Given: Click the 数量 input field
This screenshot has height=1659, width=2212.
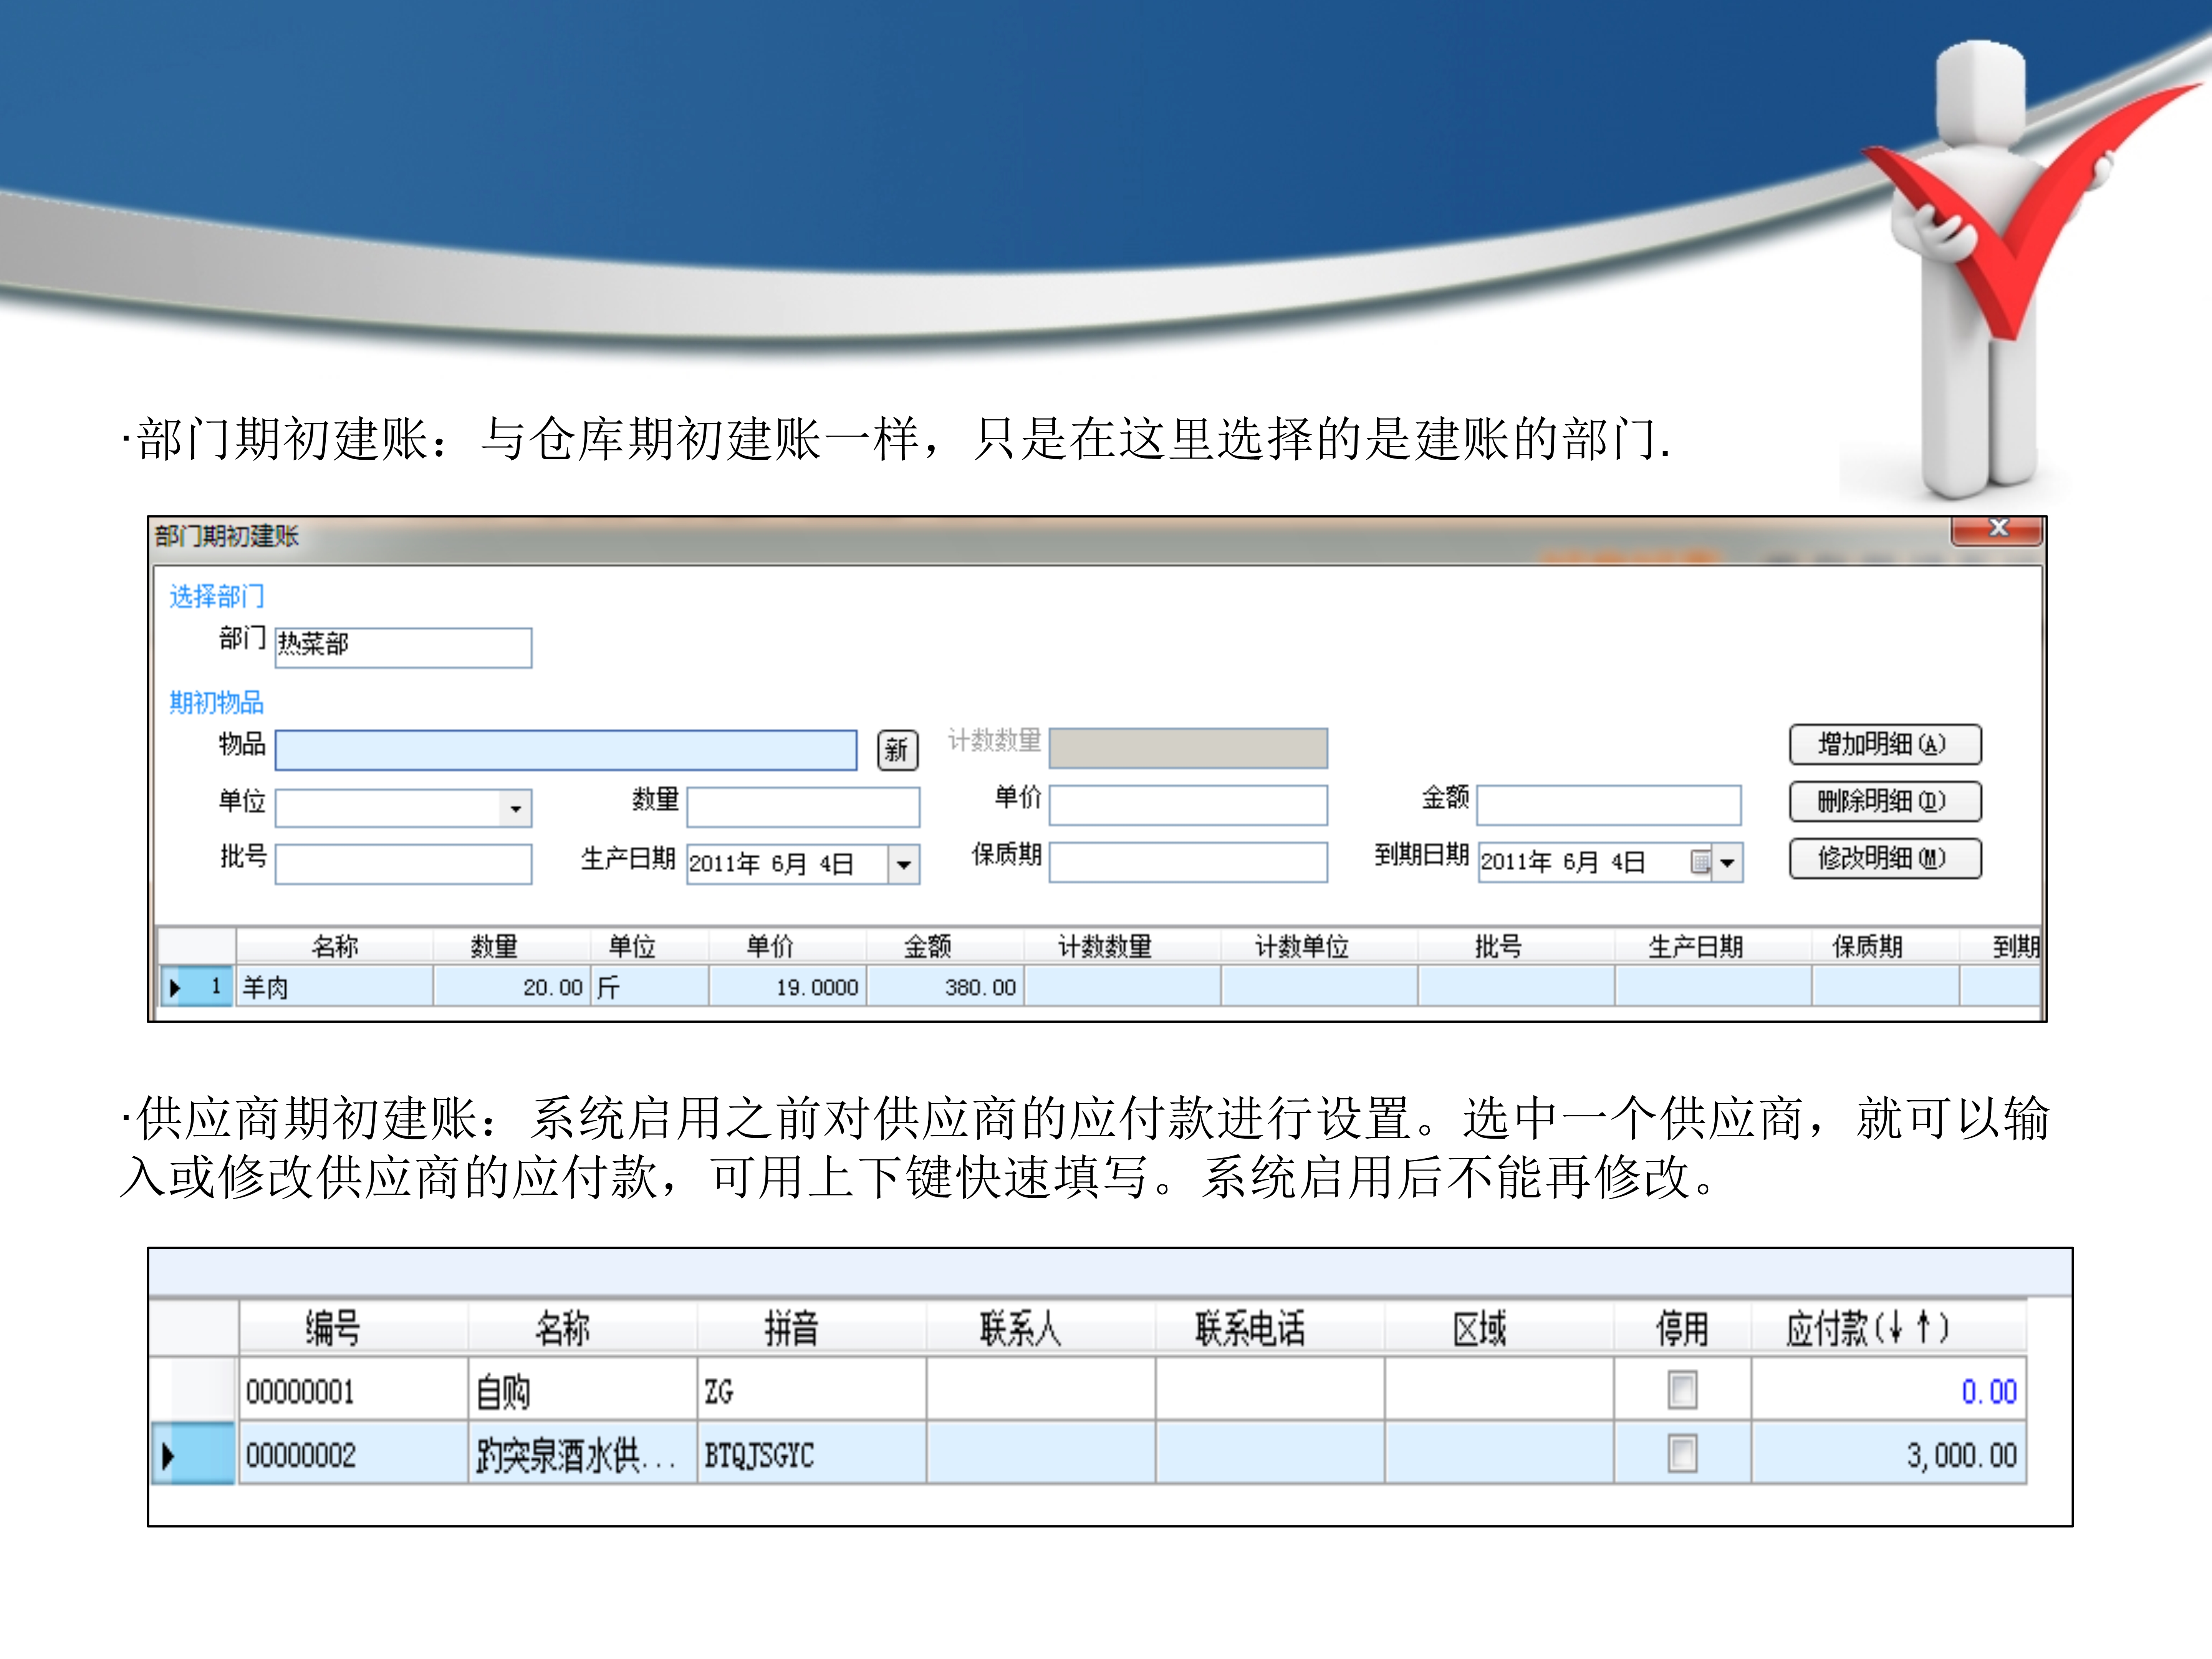Looking at the screenshot, I should click(803, 807).
